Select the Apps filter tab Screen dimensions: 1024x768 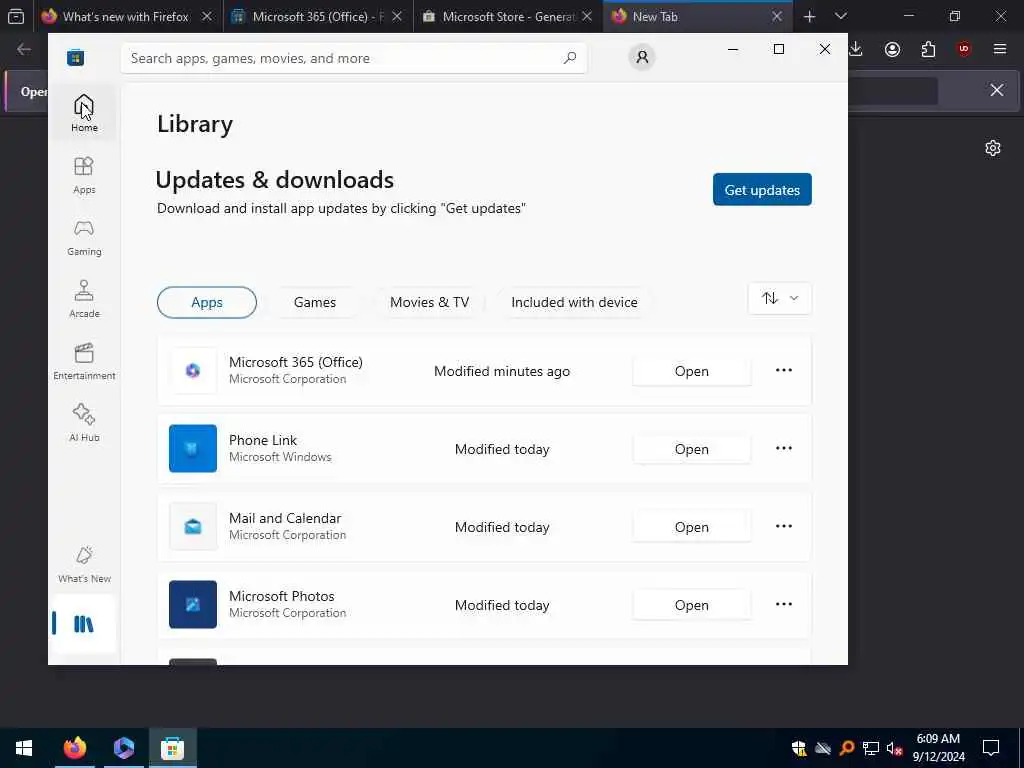tap(207, 302)
